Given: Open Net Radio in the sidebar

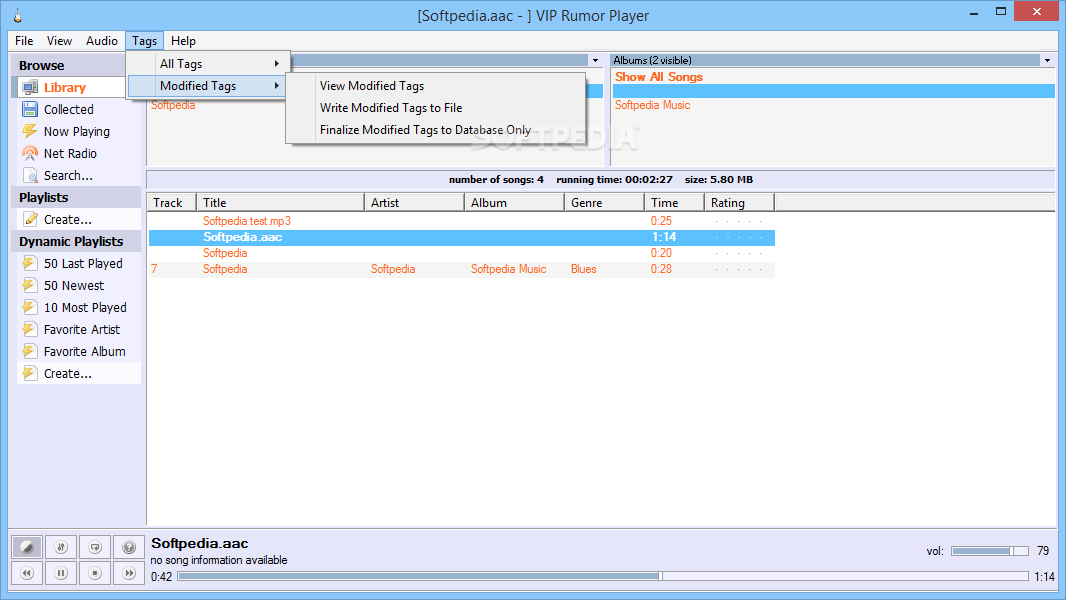Looking at the screenshot, I should pos(70,154).
